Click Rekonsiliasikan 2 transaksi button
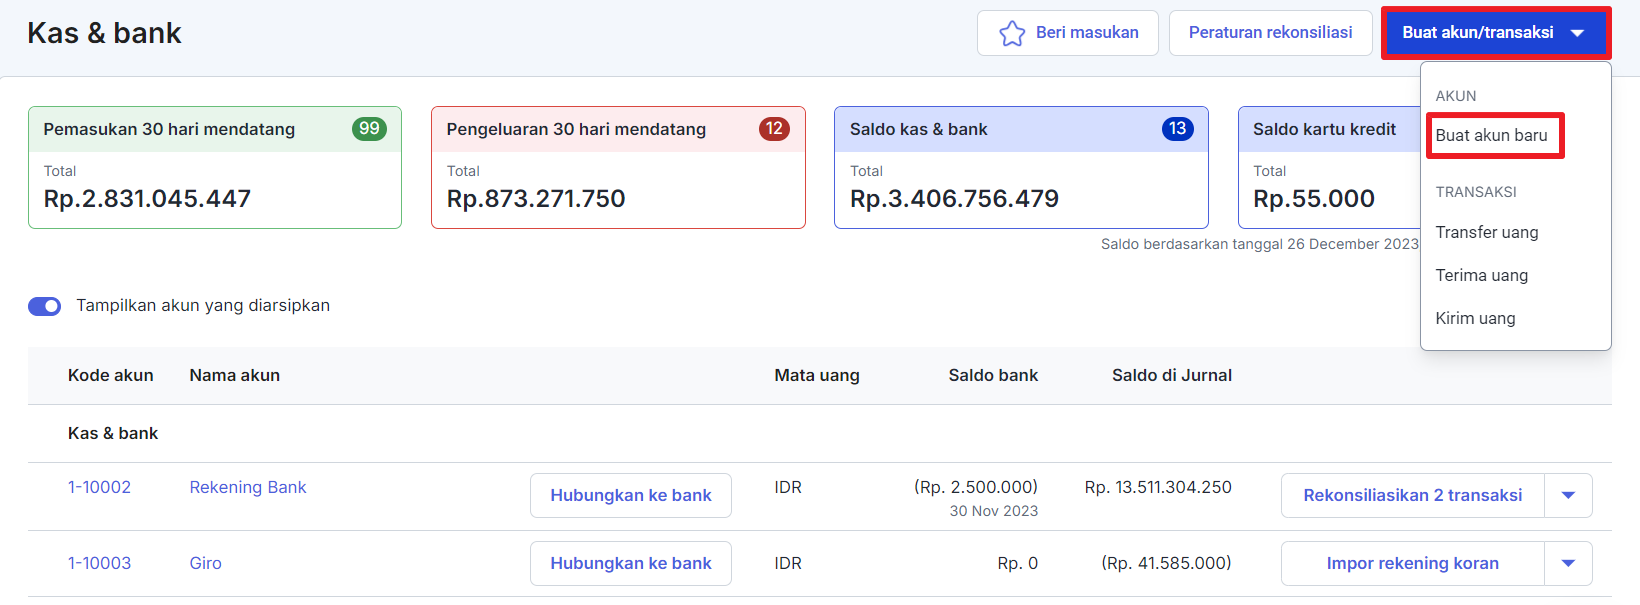 pyautogui.click(x=1412, y=495)
